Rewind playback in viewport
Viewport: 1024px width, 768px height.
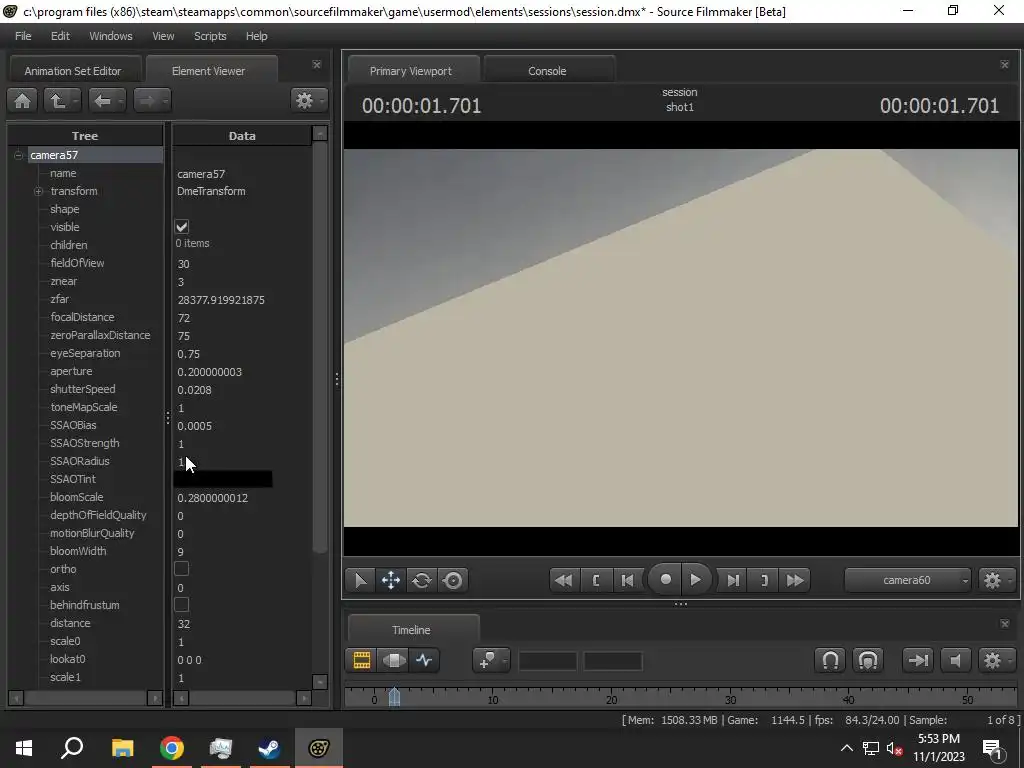(x=563, y=580)
